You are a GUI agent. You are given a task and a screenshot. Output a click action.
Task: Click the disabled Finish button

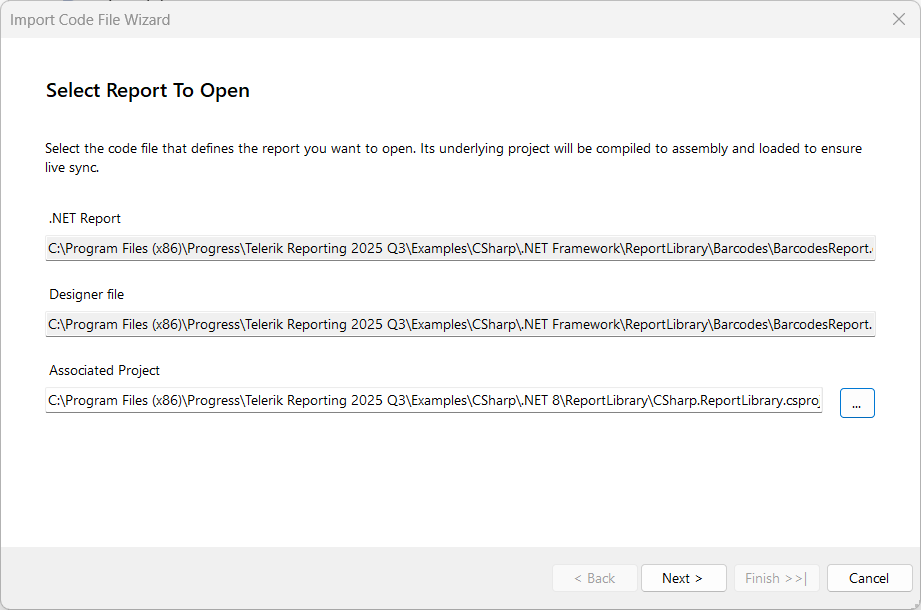coord(776,578)
